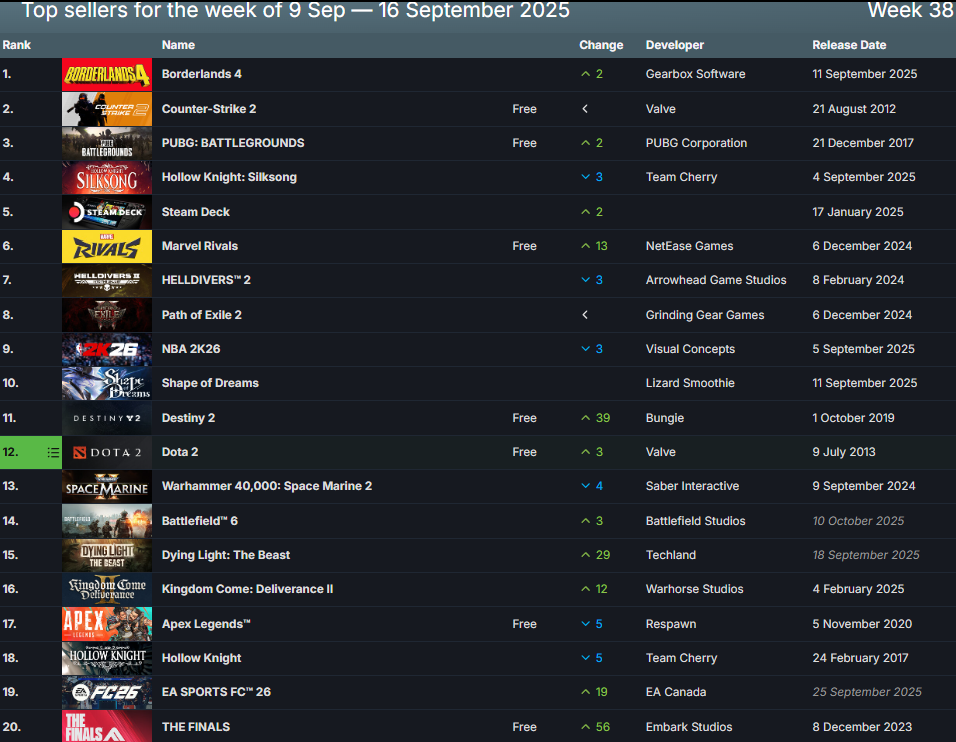Click the green rank 12 highlighted cell
The width and height of the screenshot is (956, 742).
(22, 452)
